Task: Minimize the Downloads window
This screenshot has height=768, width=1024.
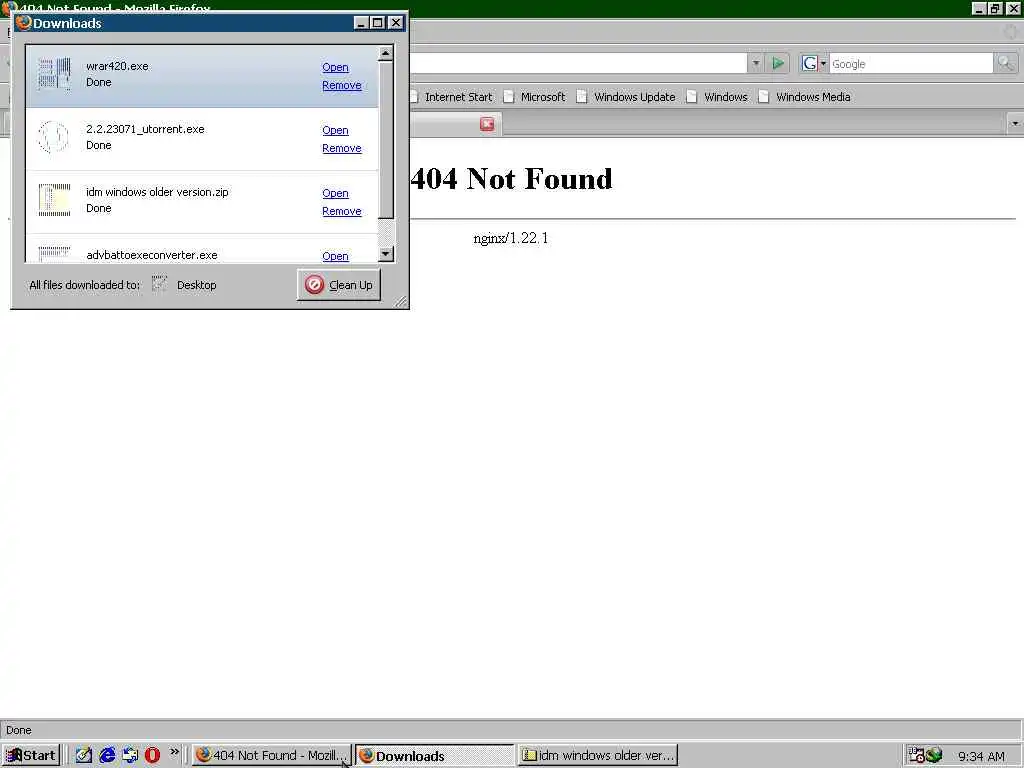Action: (x=361, y=23)
